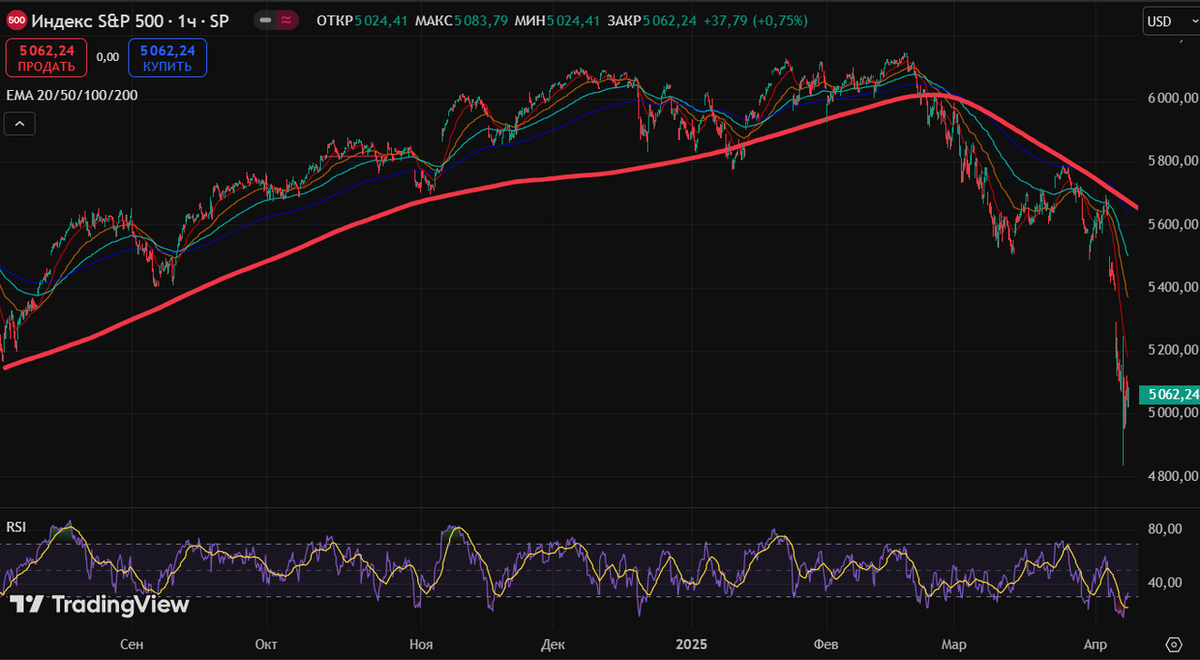Viewport: 1200px width, 660px height.
Task: Select the EMA 20/50/100/200 indicator label
Action: point(72,95)
